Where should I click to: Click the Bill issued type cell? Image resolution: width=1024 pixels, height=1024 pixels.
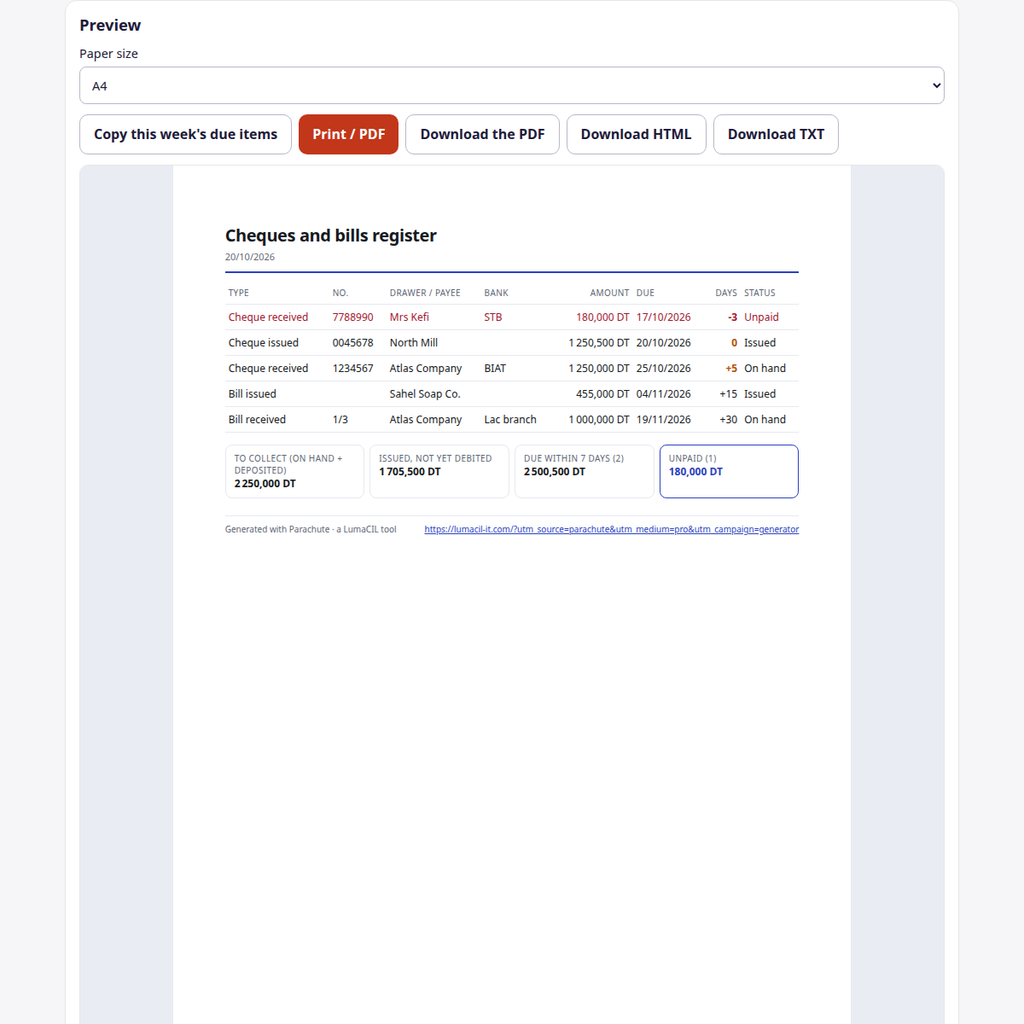coord(252,394)
